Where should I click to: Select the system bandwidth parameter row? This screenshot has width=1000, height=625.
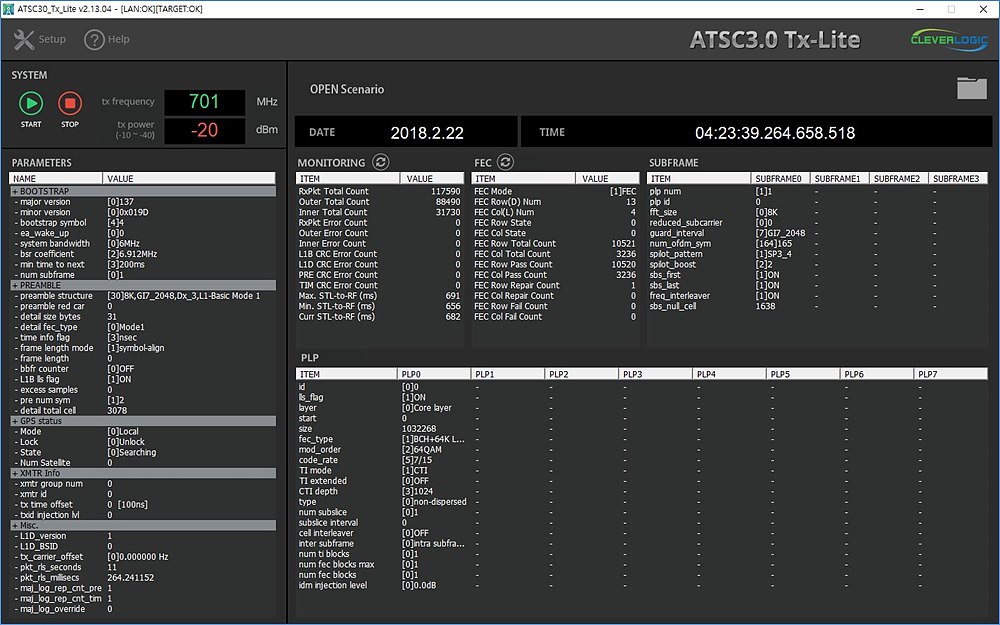coord(142,244)
